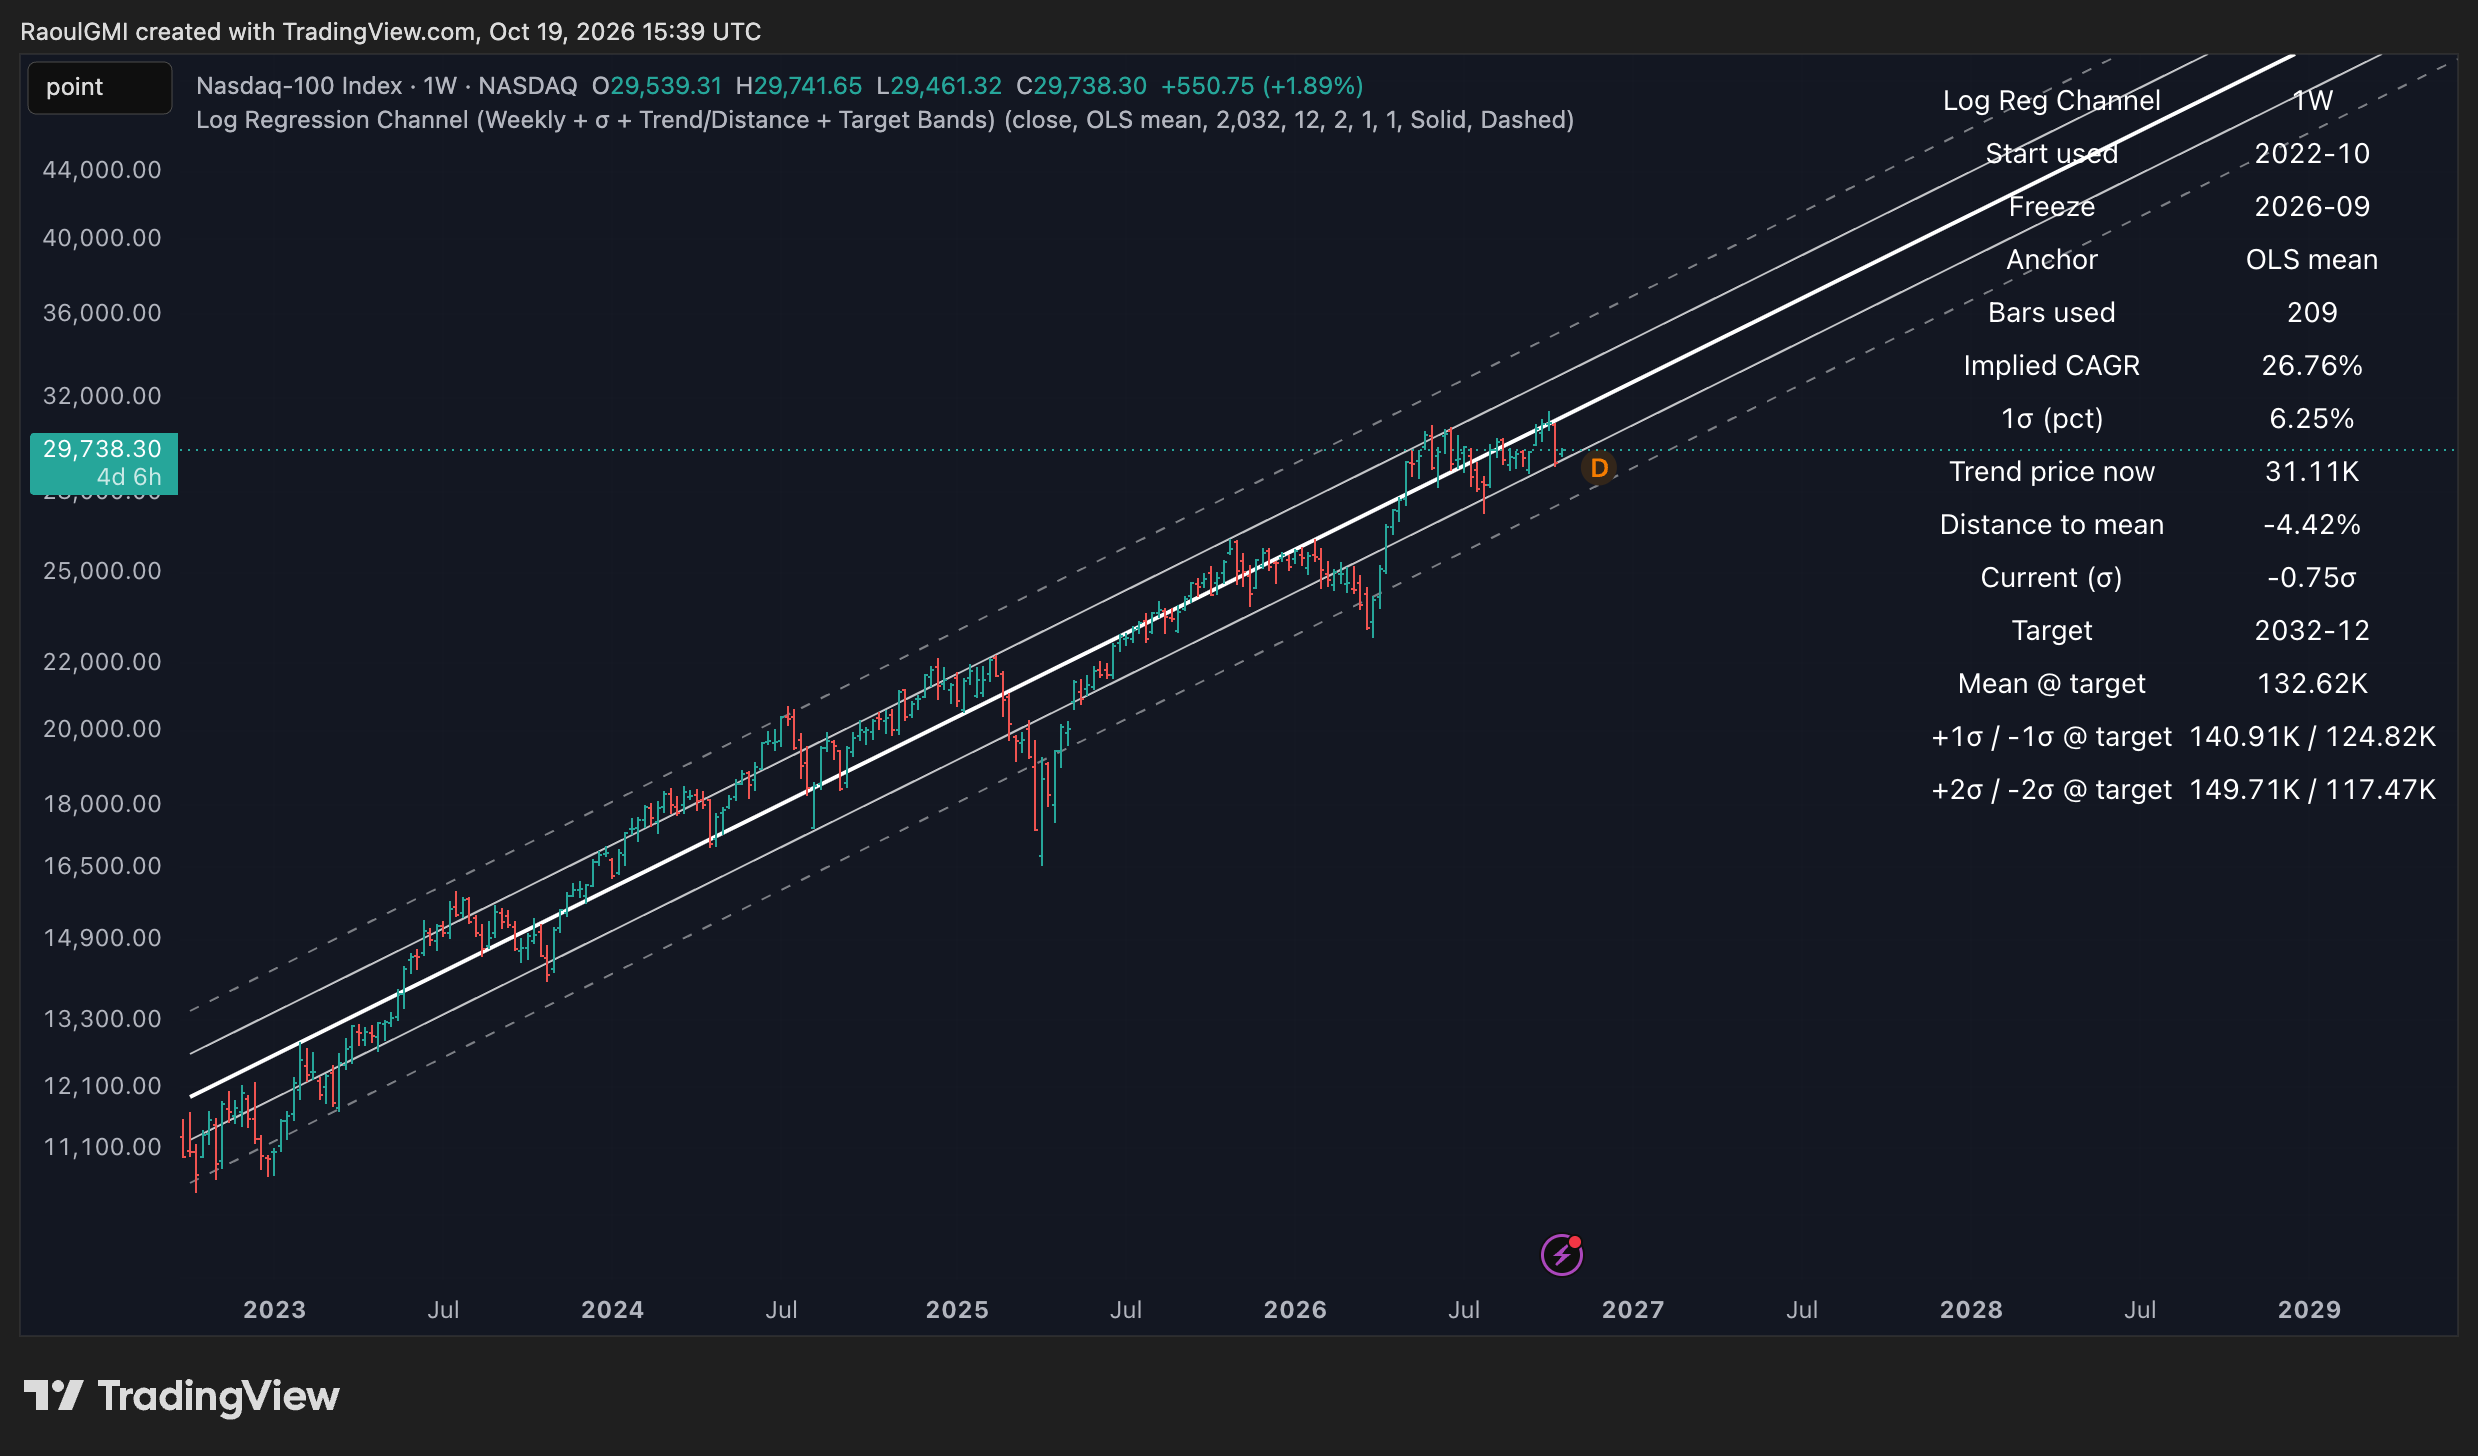
Task: Click the change value +550.75 (+1.89%)
Action: point(1262,86)
